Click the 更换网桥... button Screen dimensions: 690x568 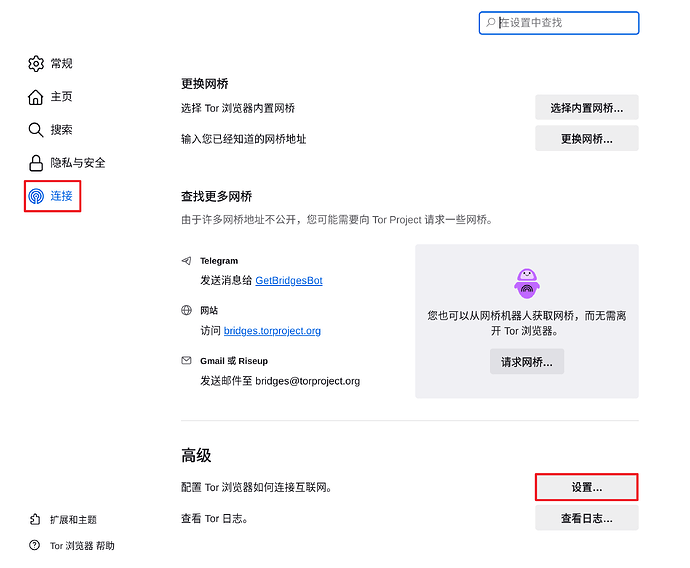587,139
